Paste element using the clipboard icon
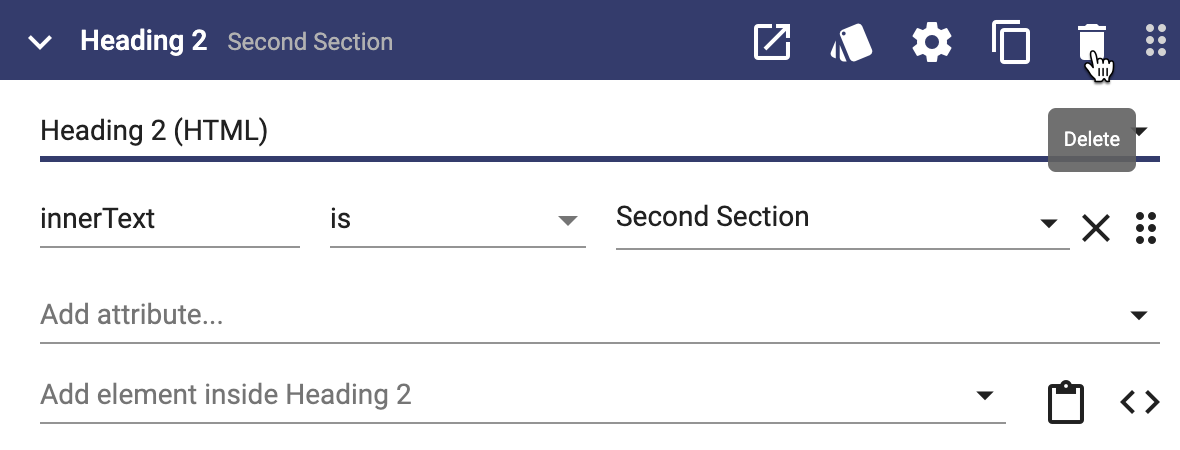This screenshot has height=450, width=1180. [1066, 403]
